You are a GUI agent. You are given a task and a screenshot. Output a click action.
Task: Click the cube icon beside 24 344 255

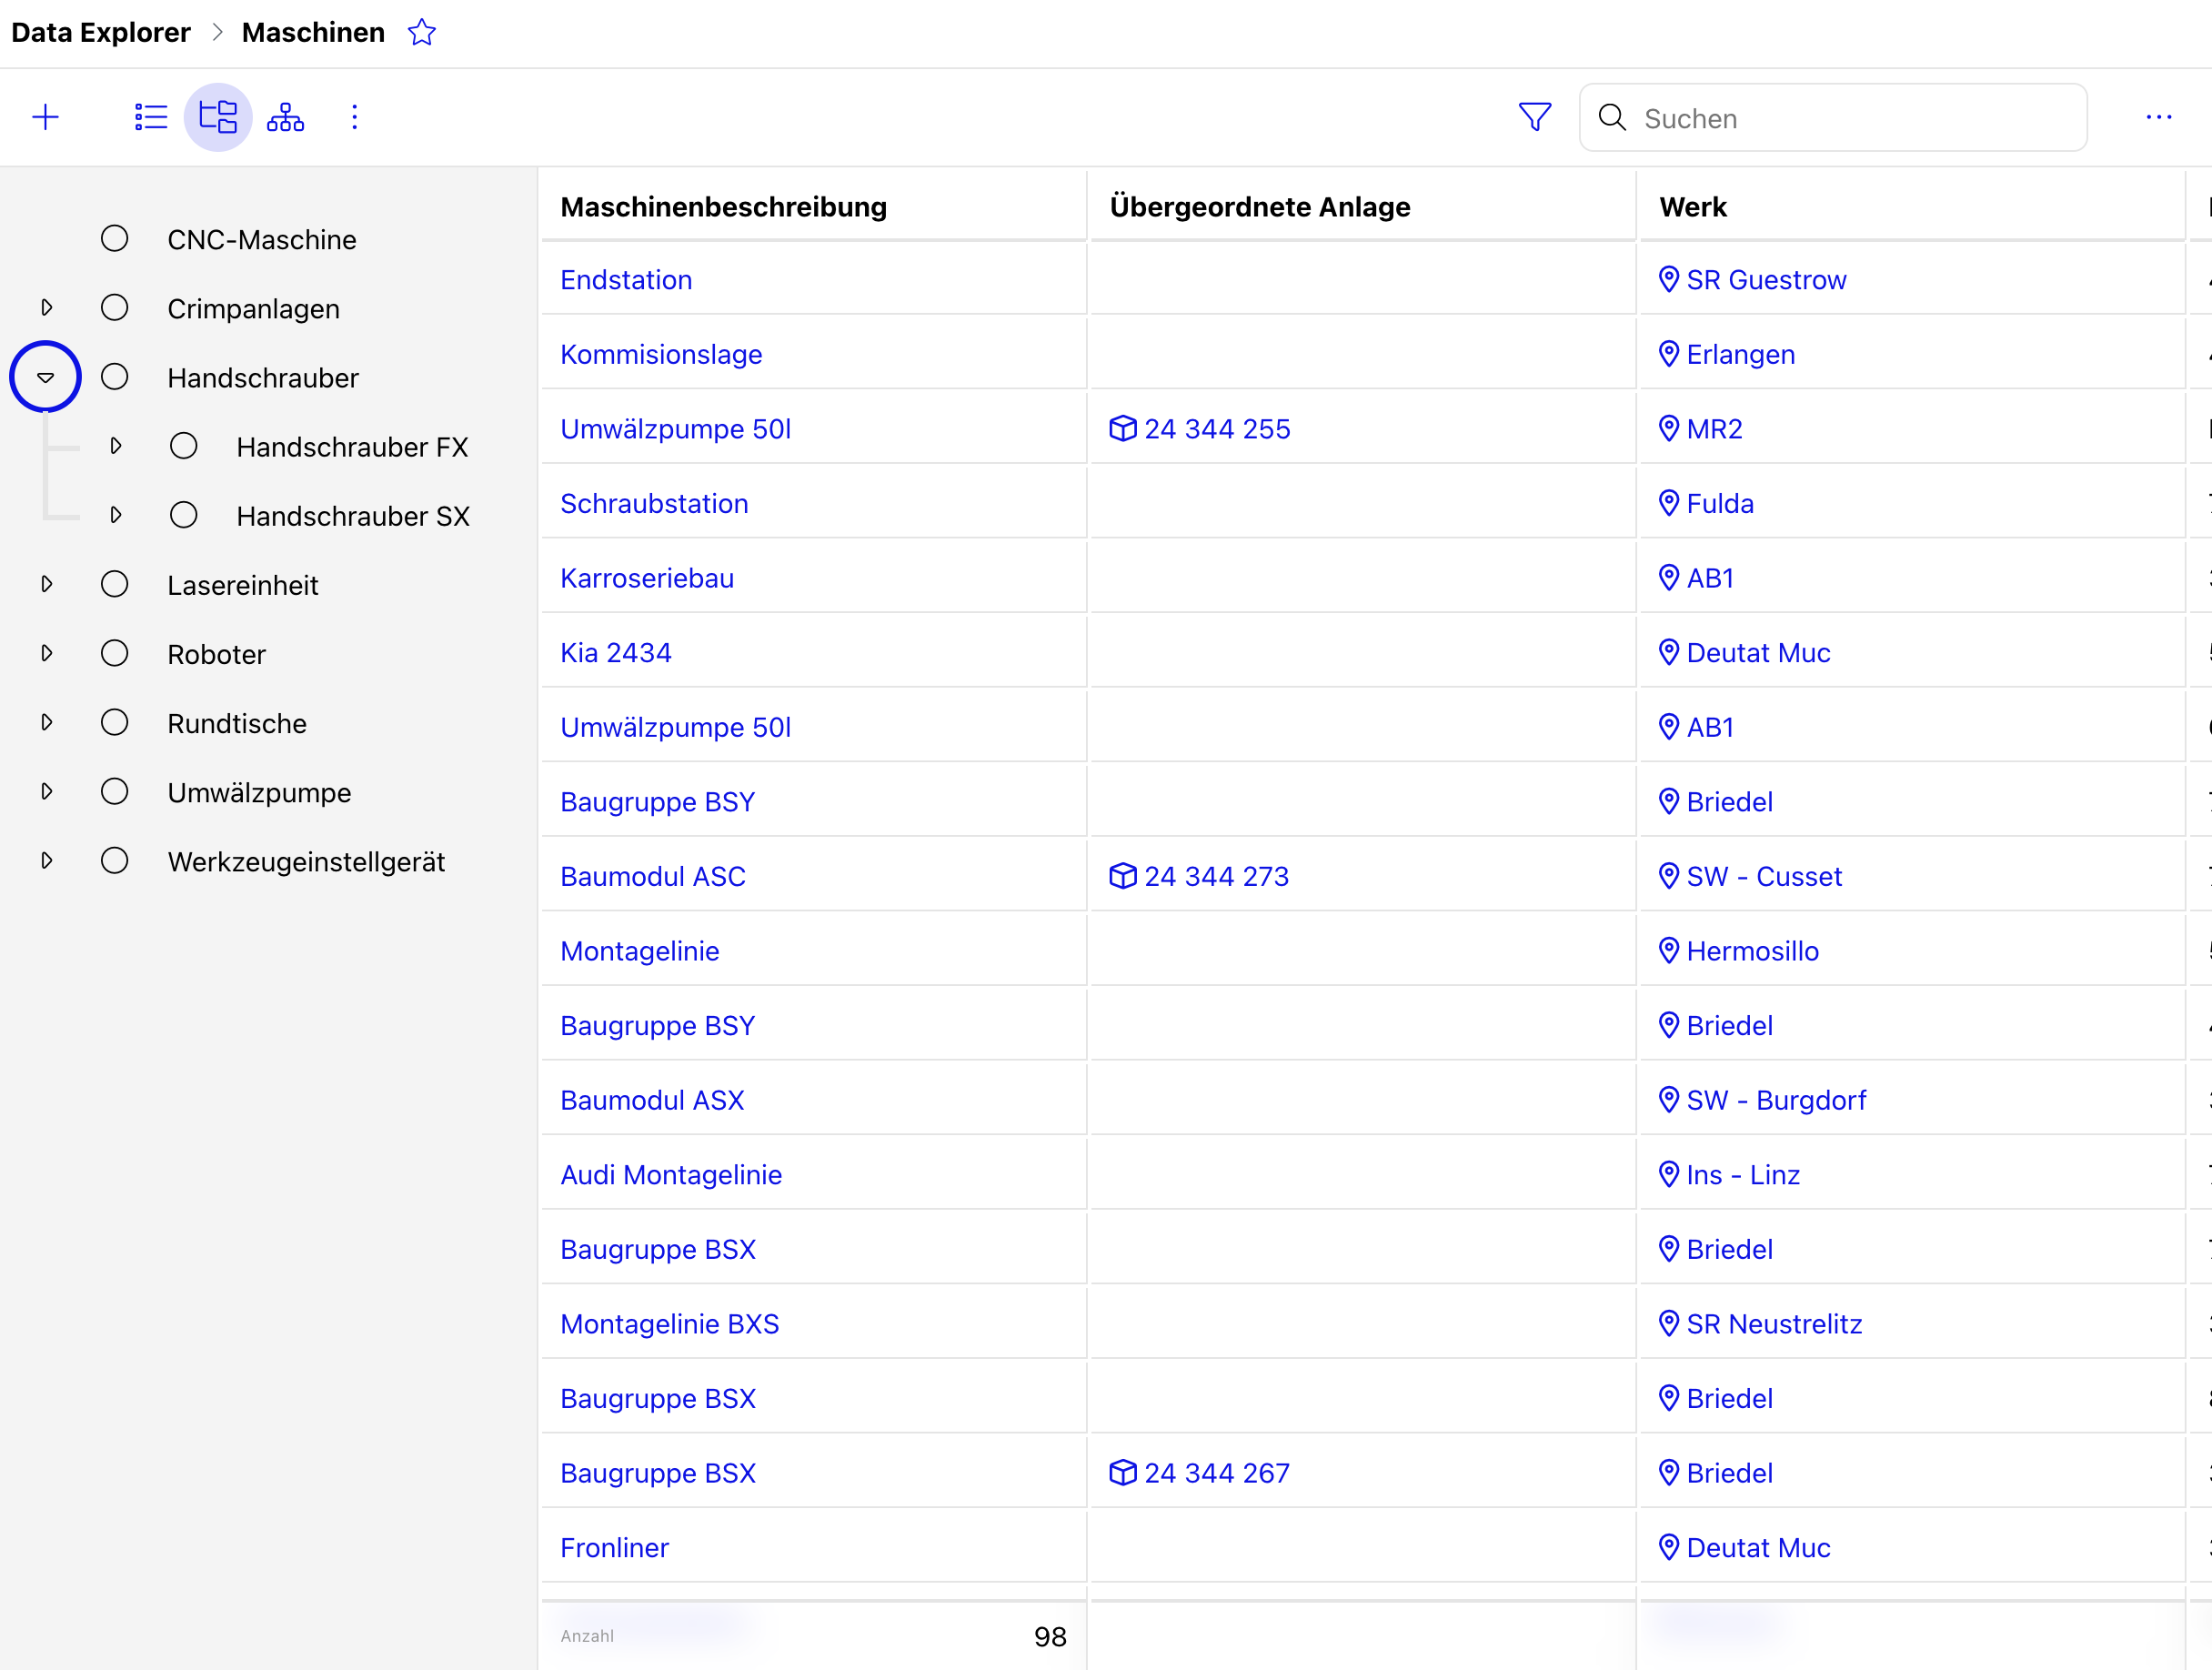tap(1123, 429)
